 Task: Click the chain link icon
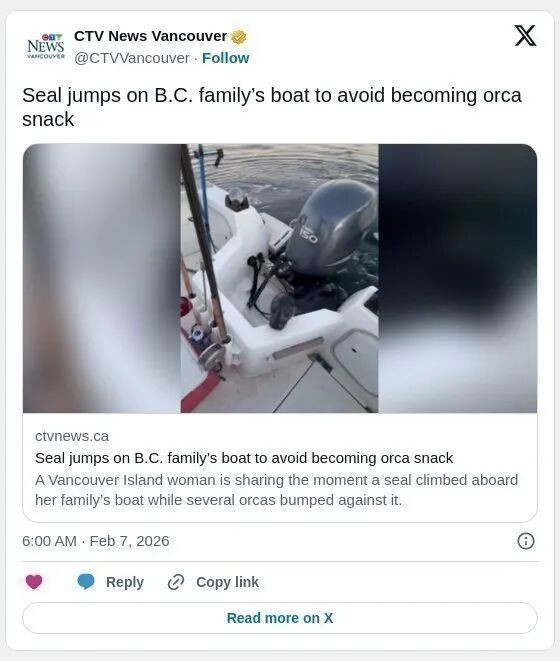tap(176, 582)
